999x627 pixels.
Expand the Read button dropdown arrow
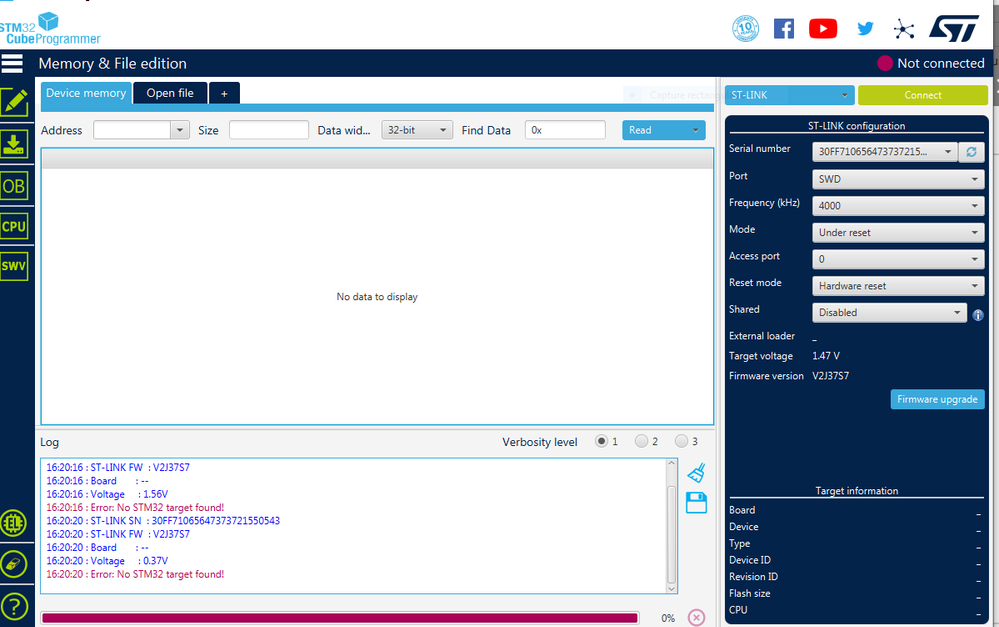tap(695, 130)
